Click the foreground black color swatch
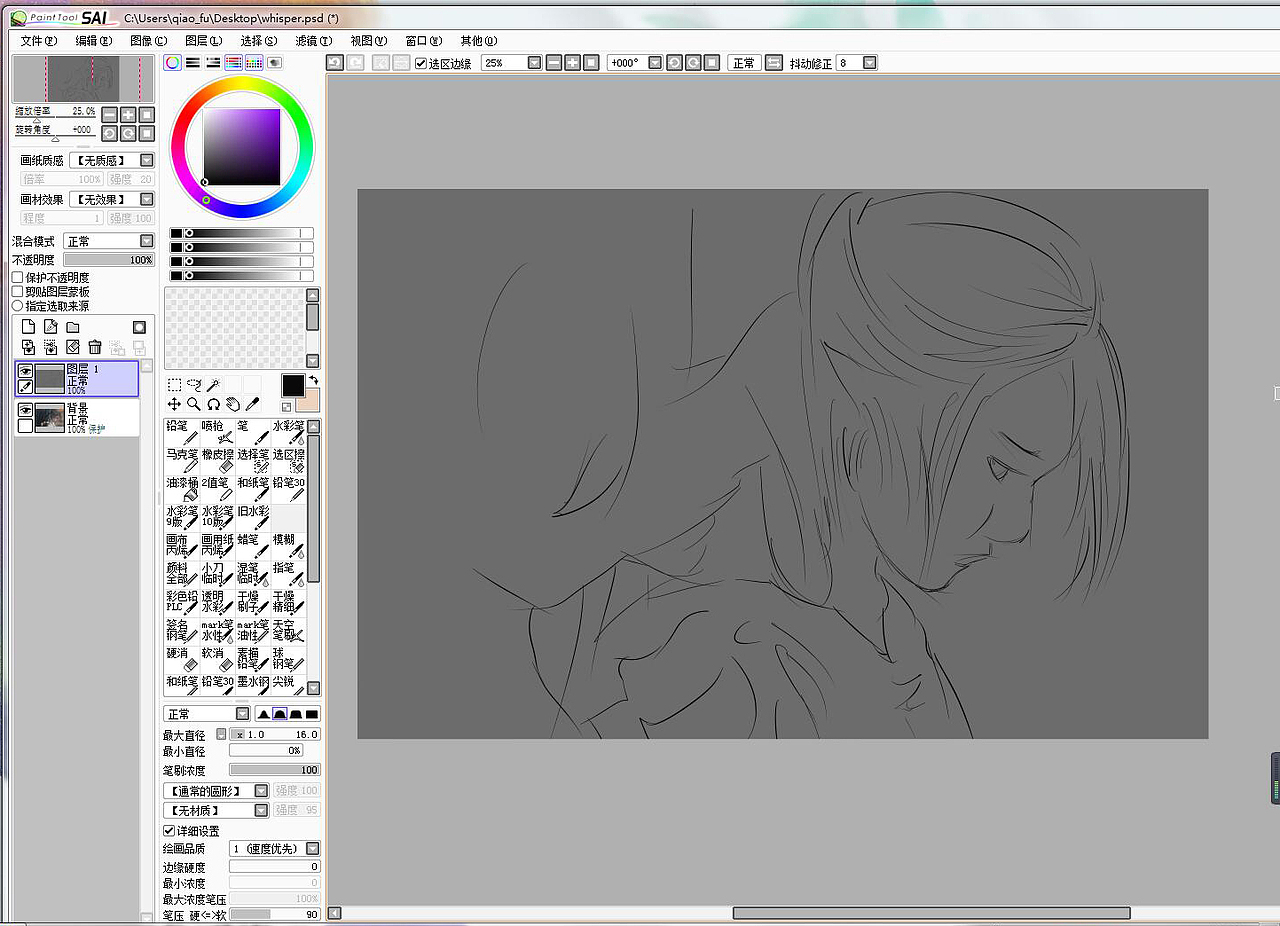The width and height of the screenshot is (1280, 926). pos(293,386)
